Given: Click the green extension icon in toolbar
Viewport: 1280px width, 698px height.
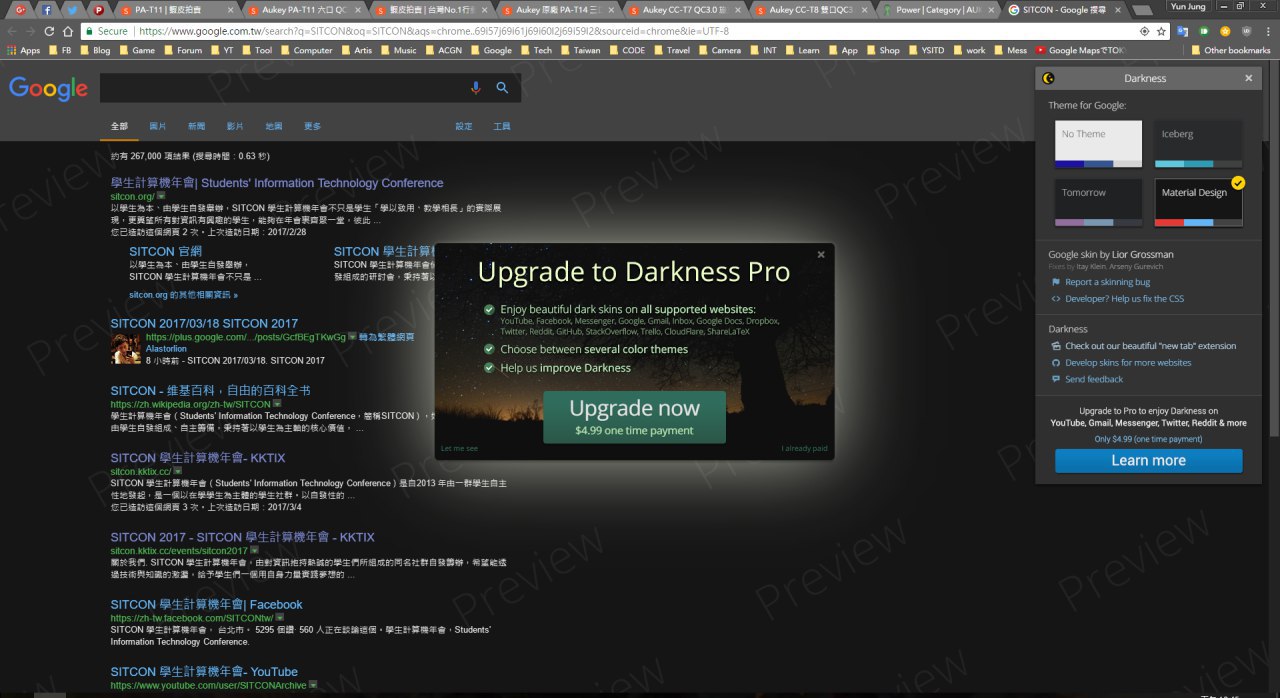Looking at the screenshot, I should click(x=1204, y=31).
